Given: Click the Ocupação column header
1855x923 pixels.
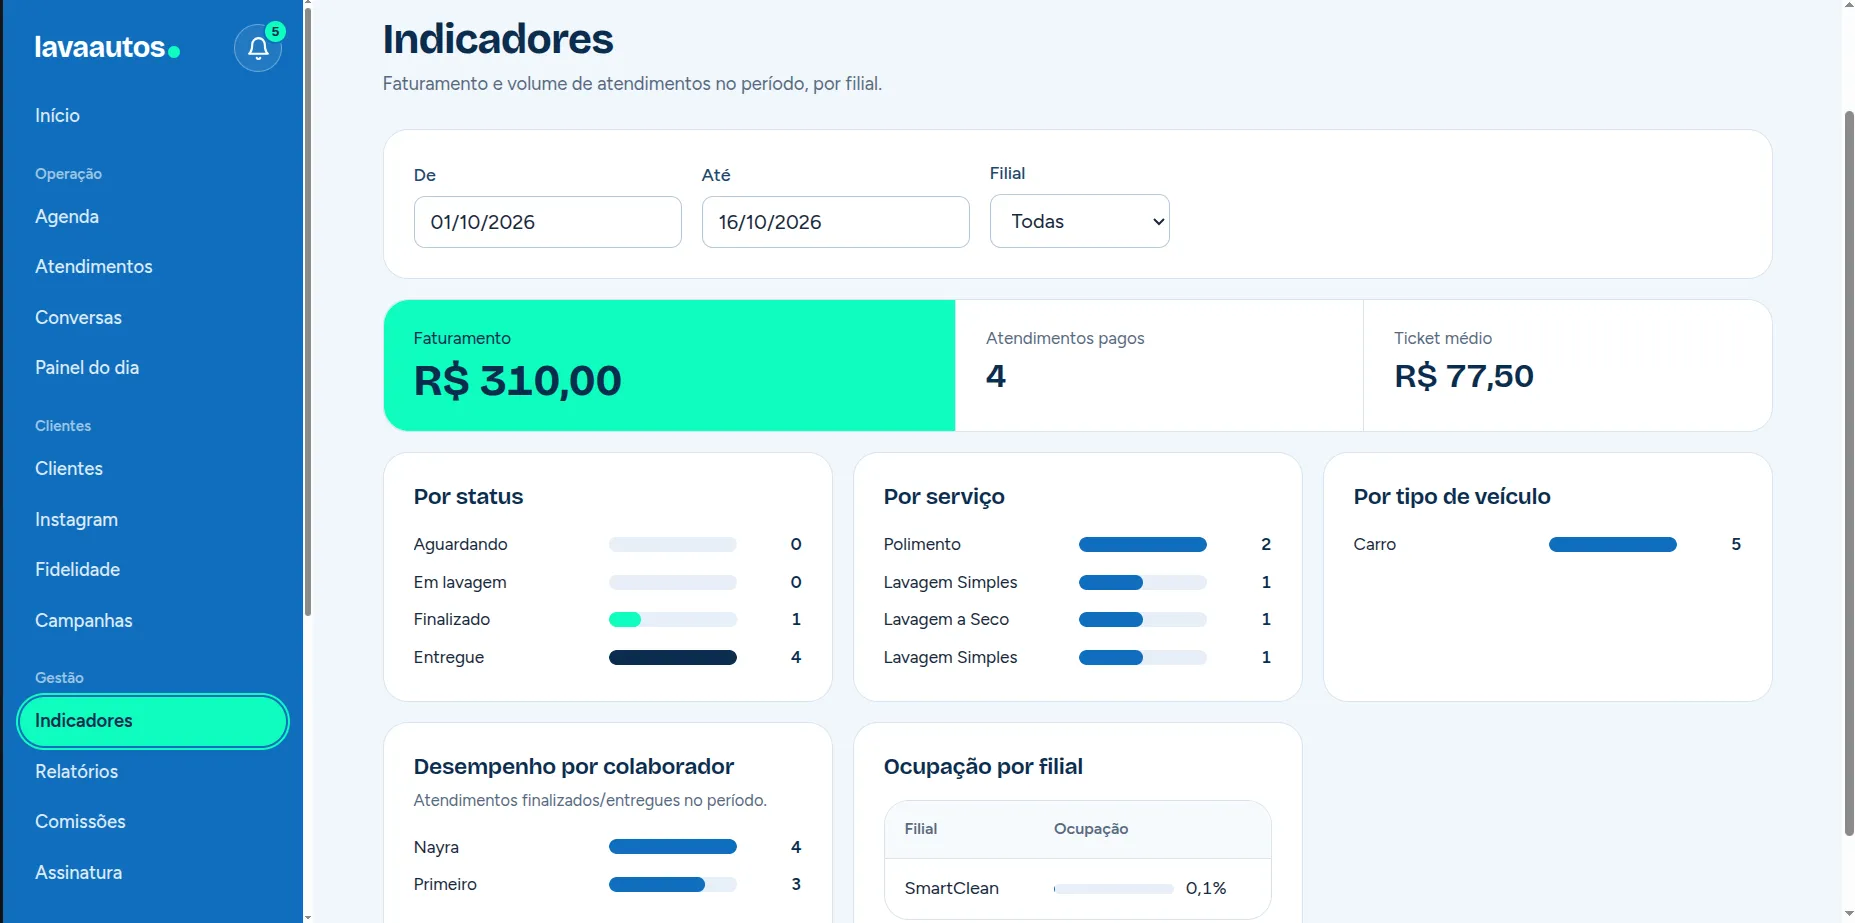Looking at the screenshot, I should (1090, 829).
